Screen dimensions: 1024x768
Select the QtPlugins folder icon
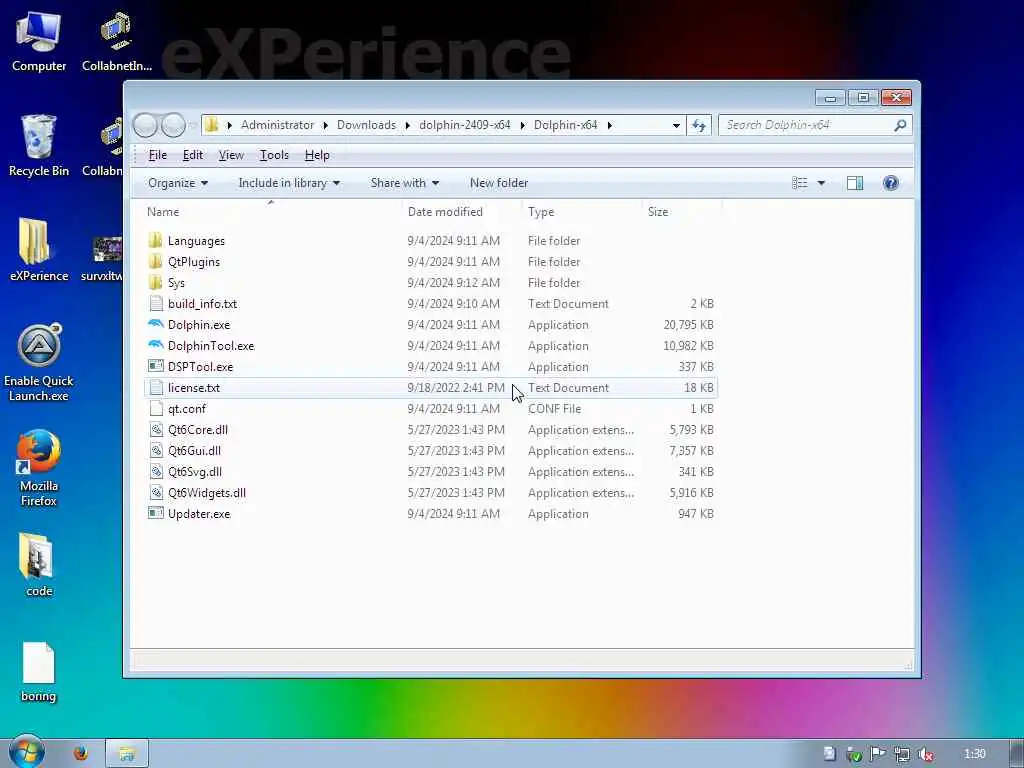pos(155,261)
